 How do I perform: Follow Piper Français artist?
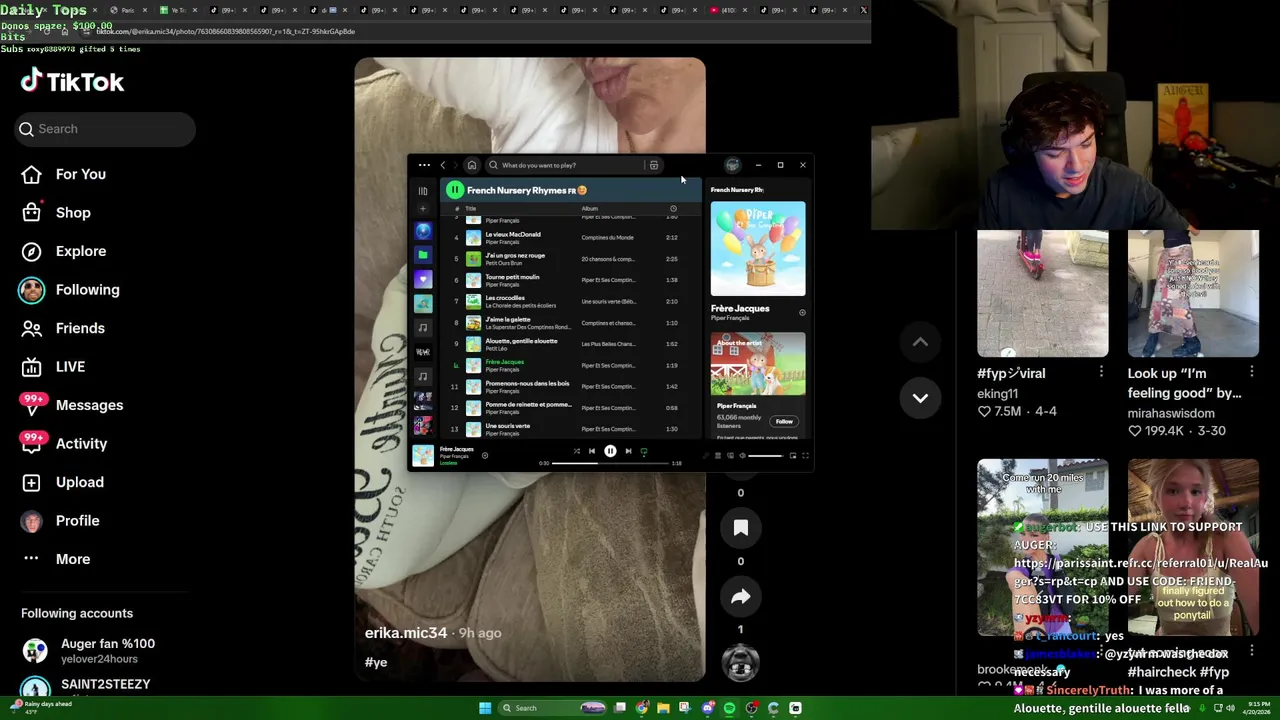784,422
